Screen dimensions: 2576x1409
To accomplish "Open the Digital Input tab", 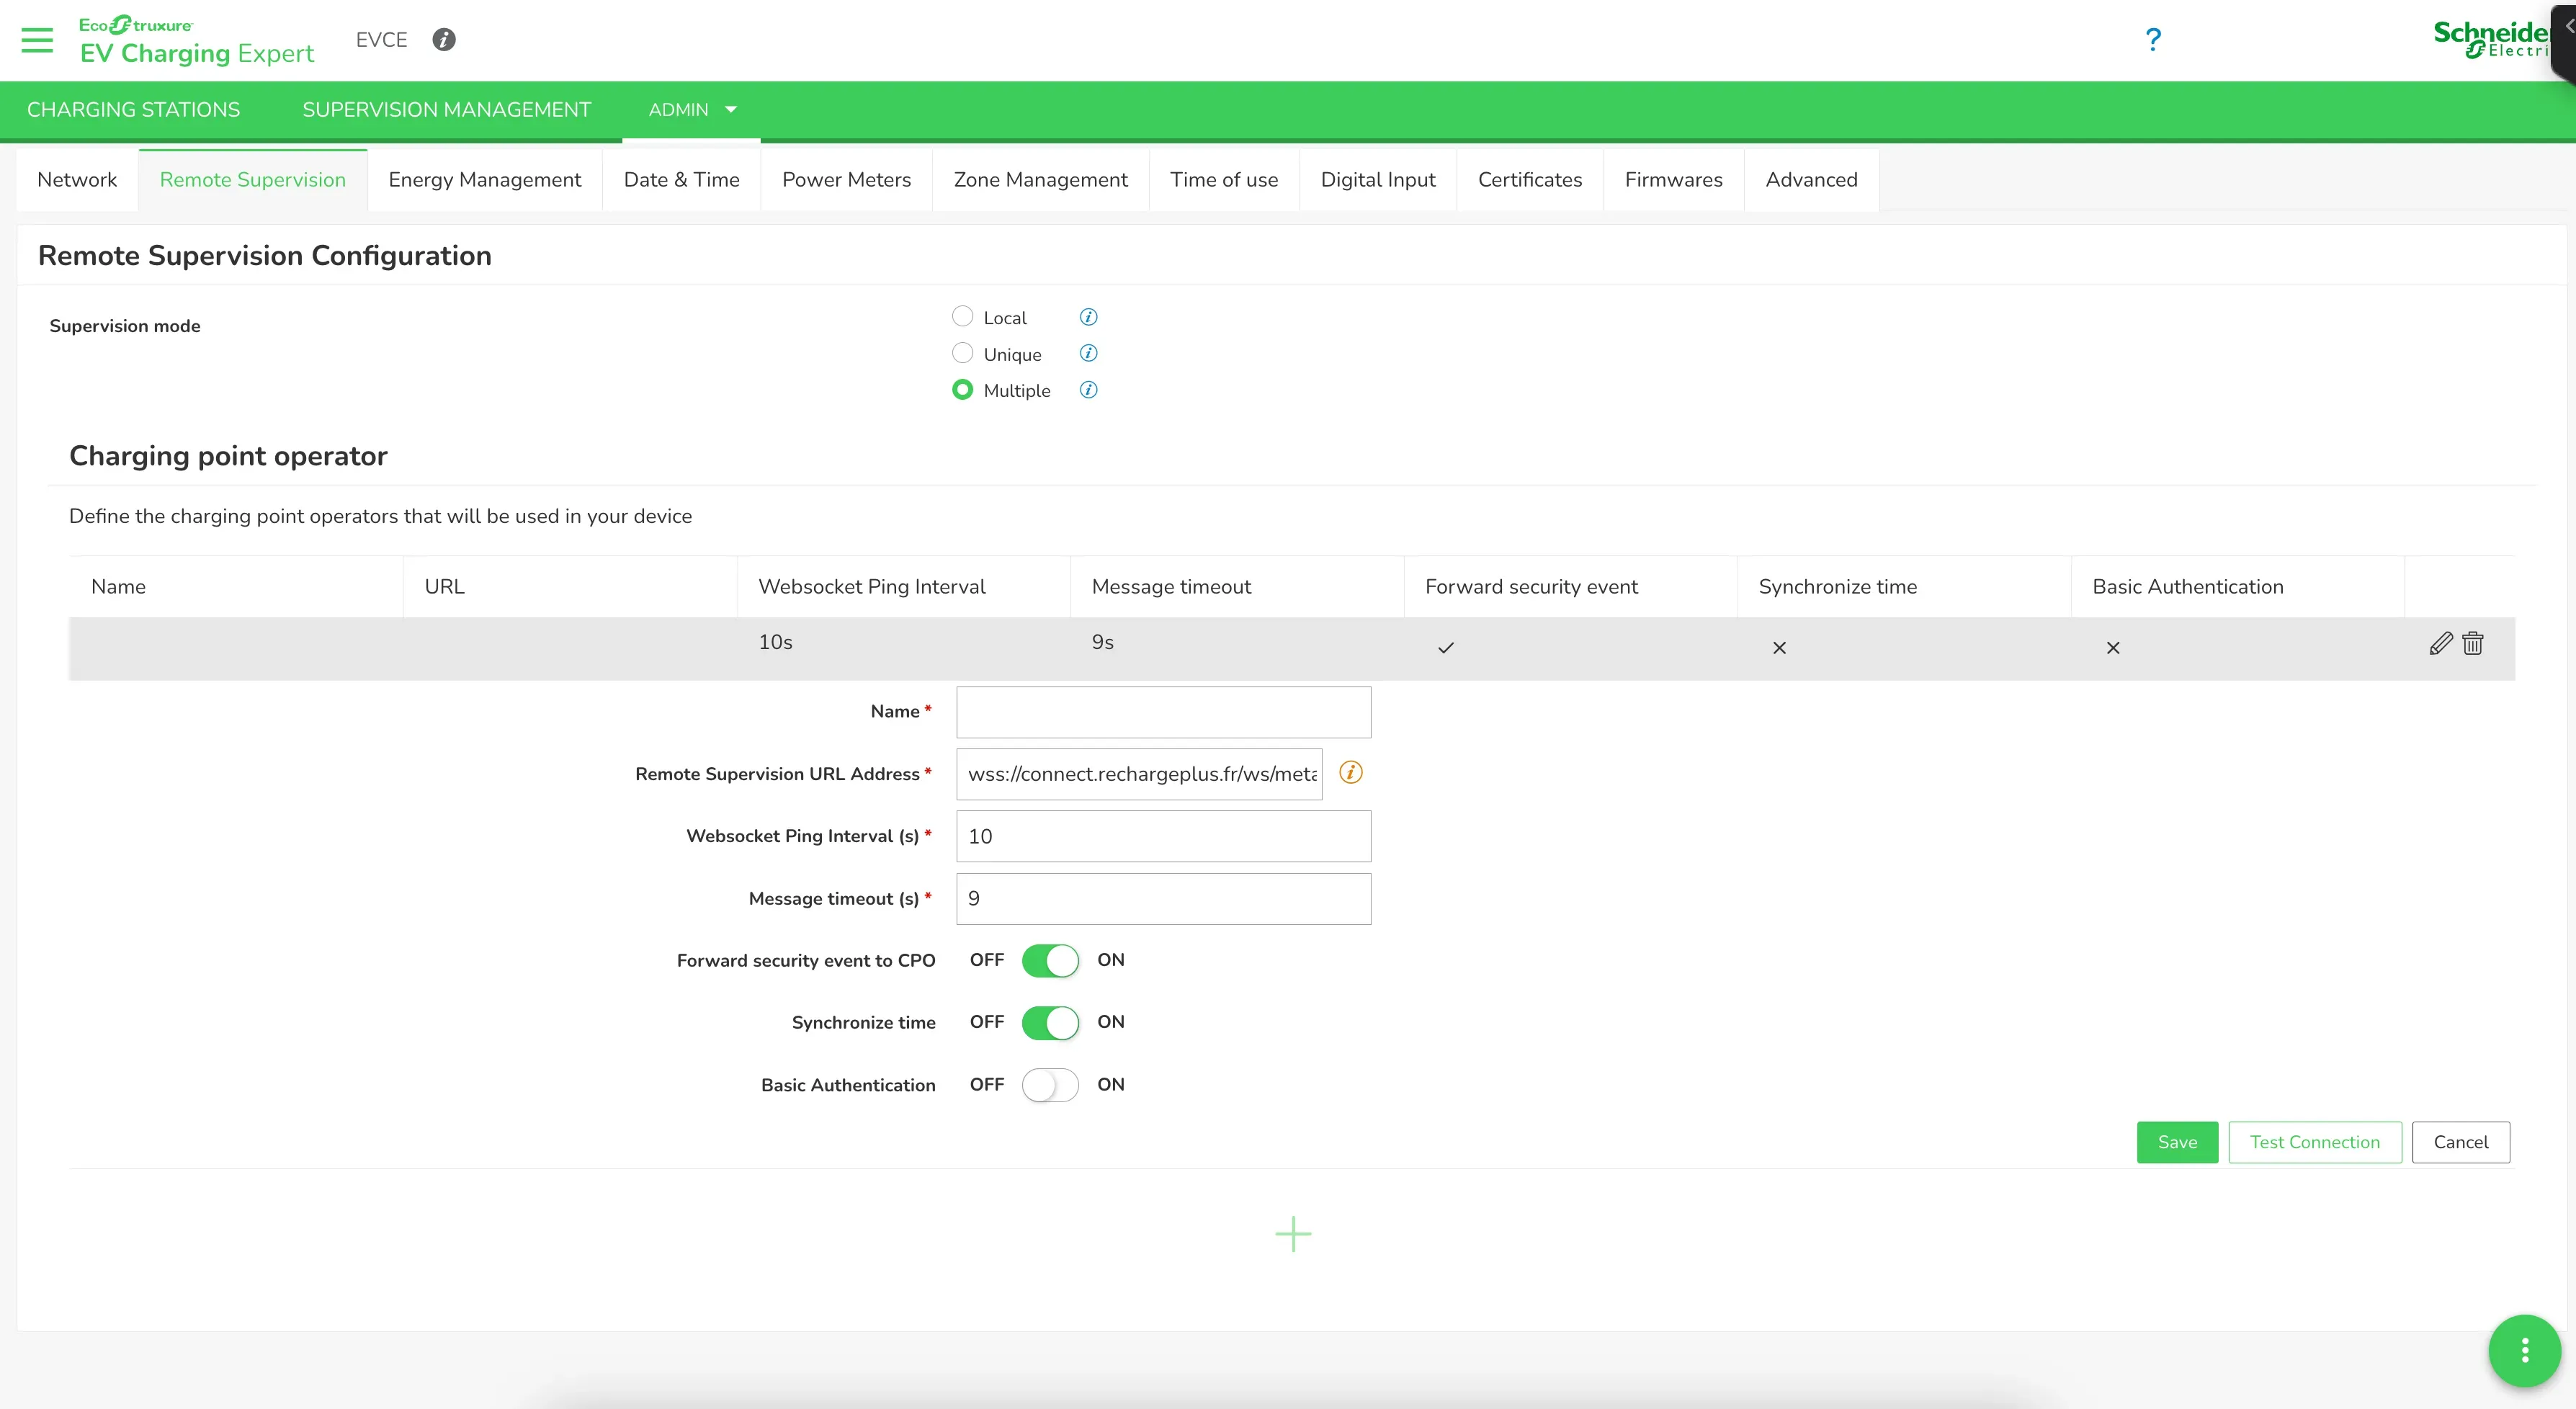I will tap(1378, 180).
